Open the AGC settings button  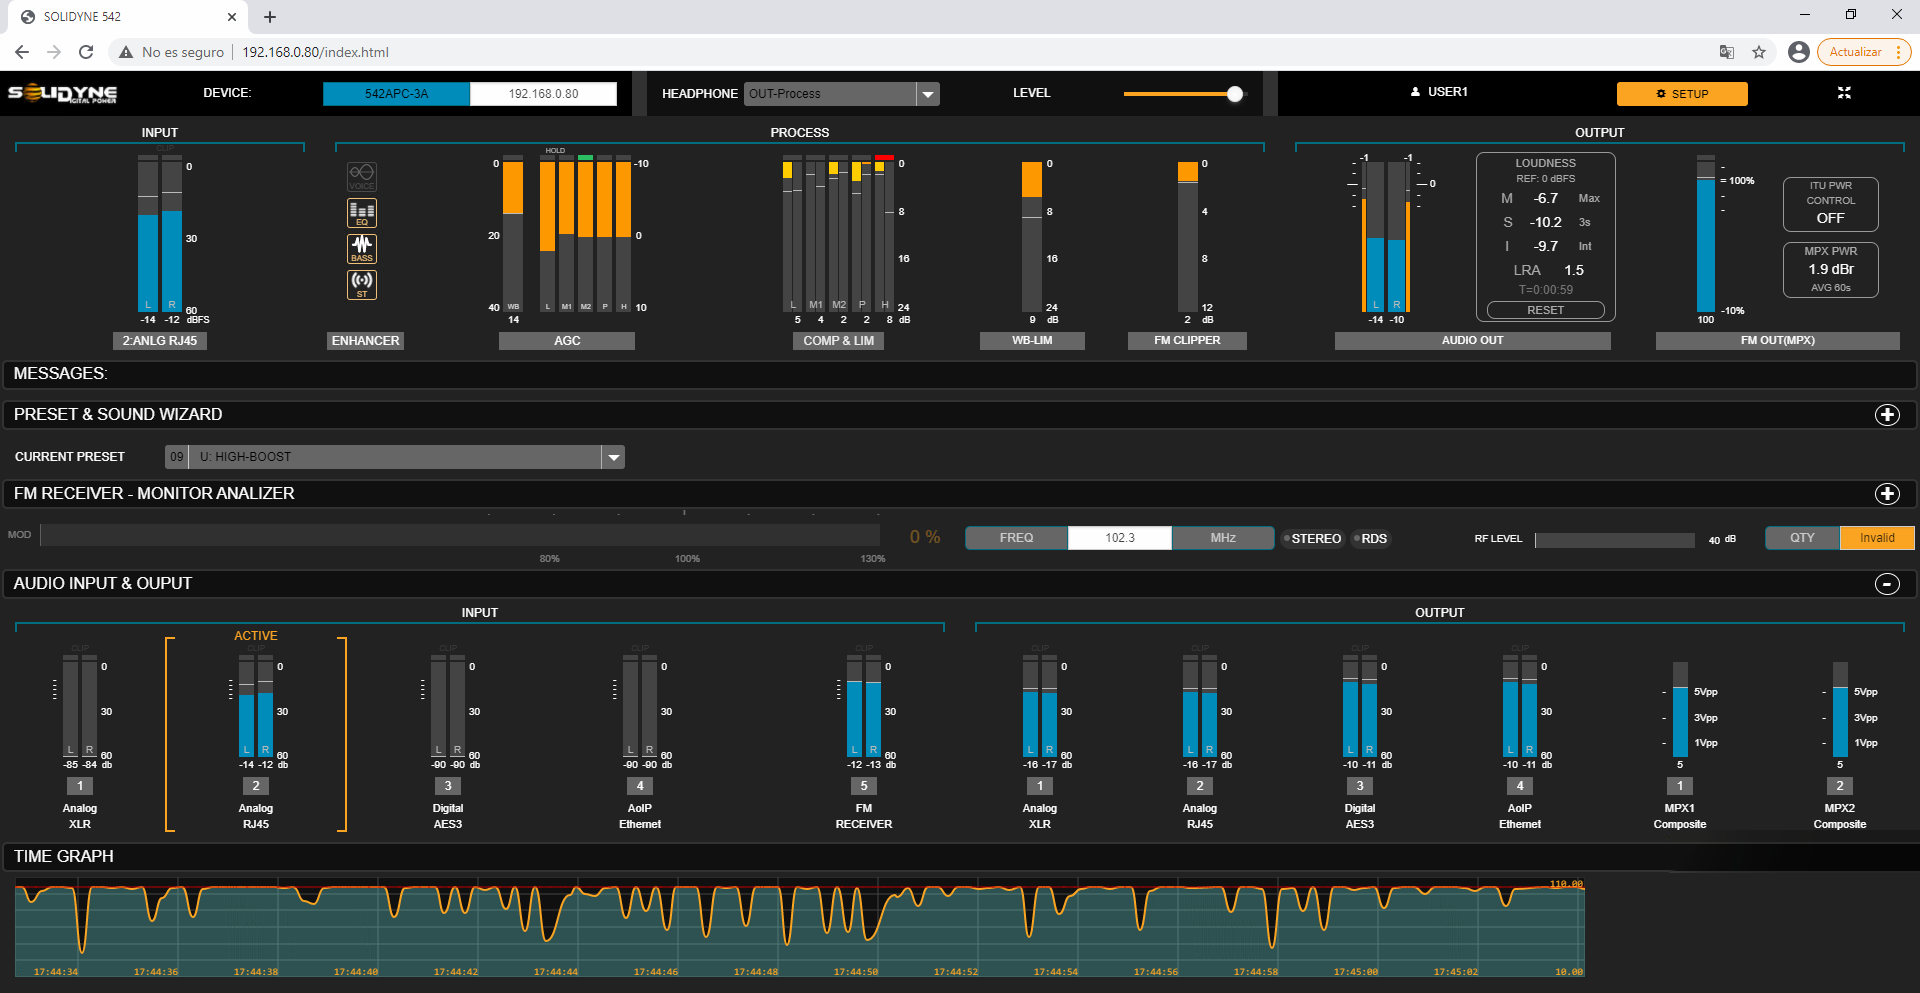(x=567, y=341)
